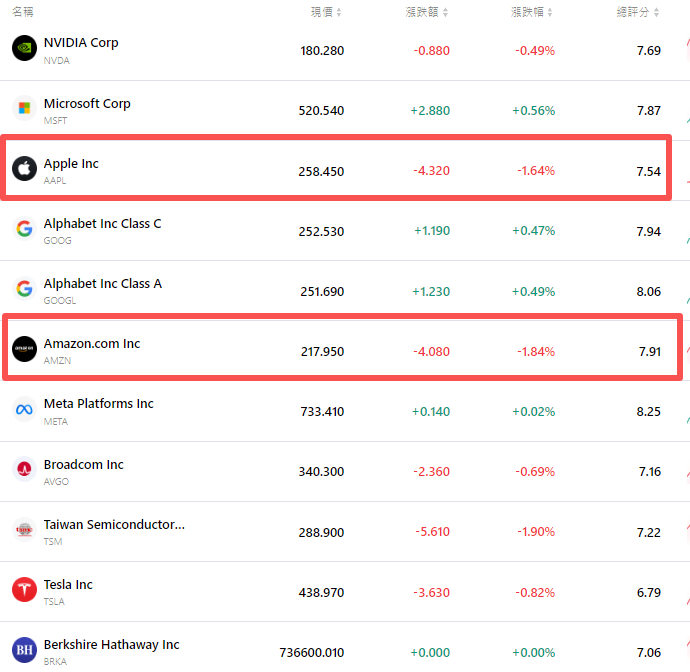Click the Broadcom Inc company name
This screenshot has height=672, width=690.
pyautogui.click(x=83, y=465)
